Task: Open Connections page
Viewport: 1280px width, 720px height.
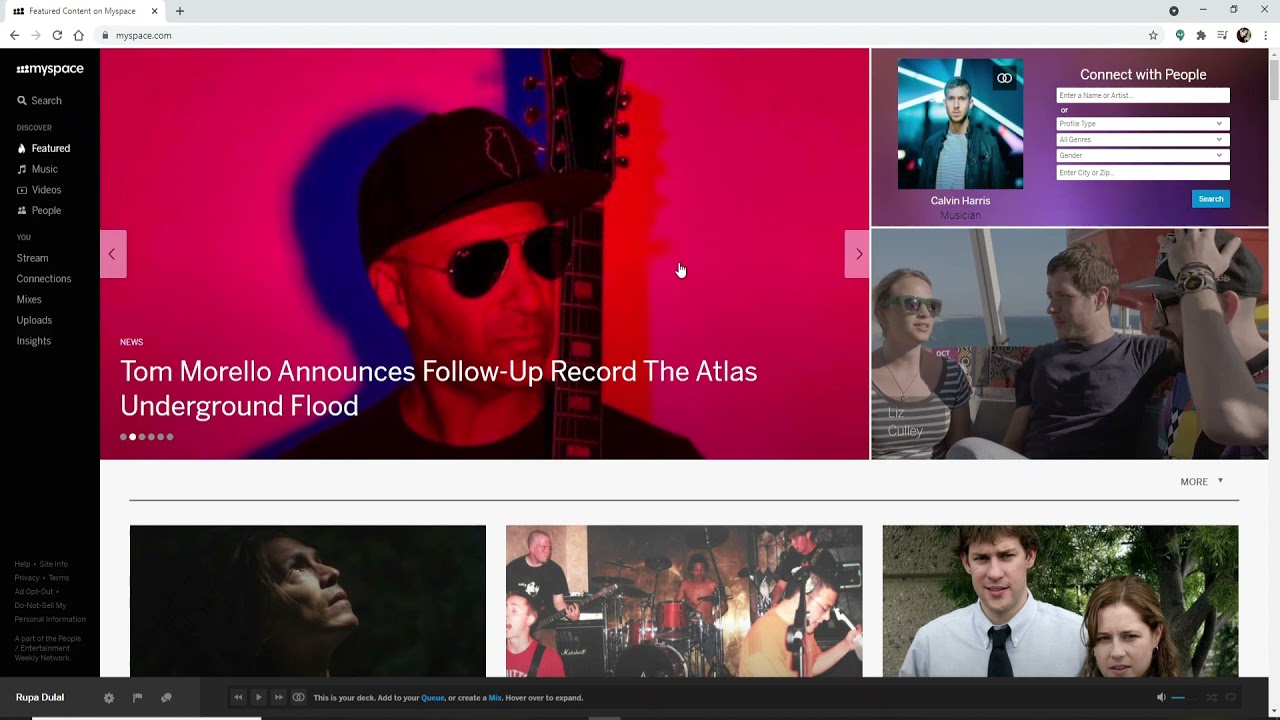Action: [44, 279]
